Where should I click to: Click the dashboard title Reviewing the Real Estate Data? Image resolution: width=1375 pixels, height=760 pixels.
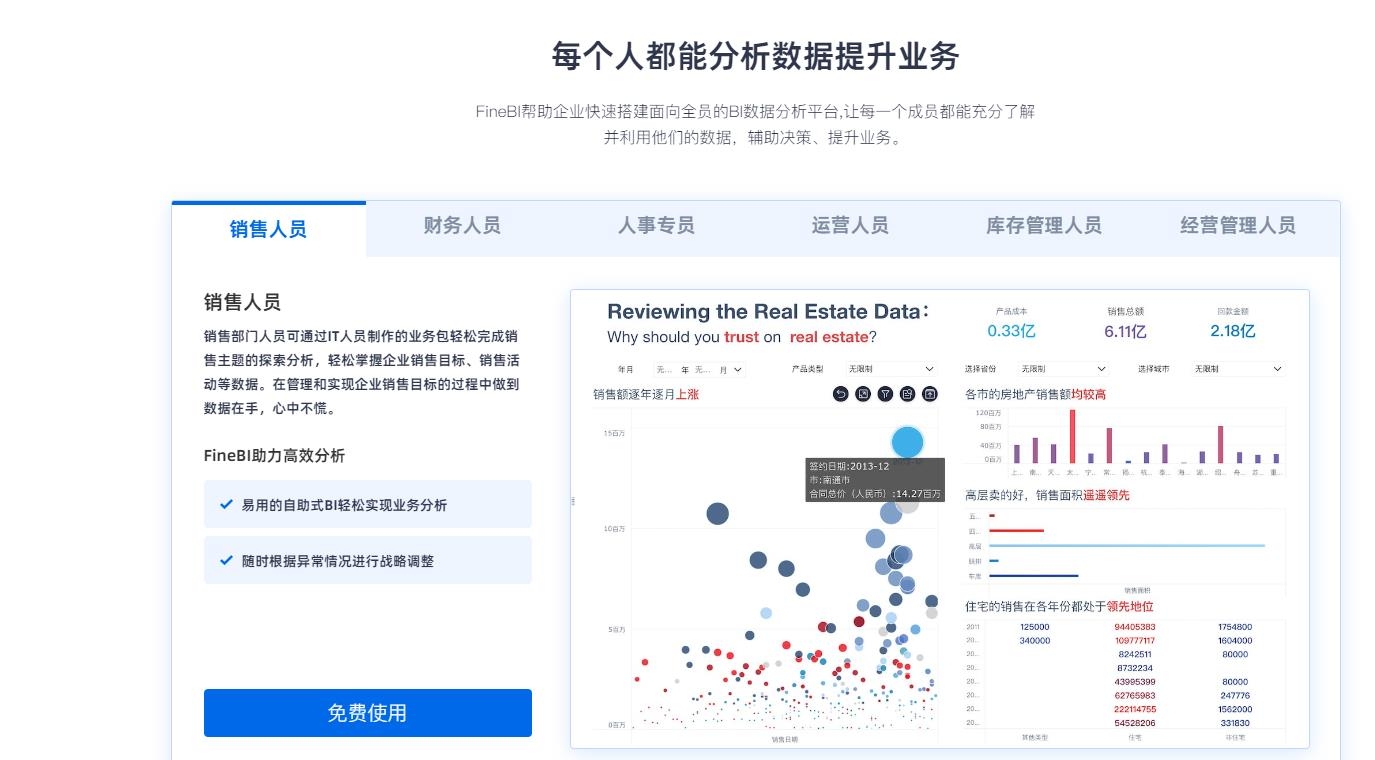coord(768,312)
